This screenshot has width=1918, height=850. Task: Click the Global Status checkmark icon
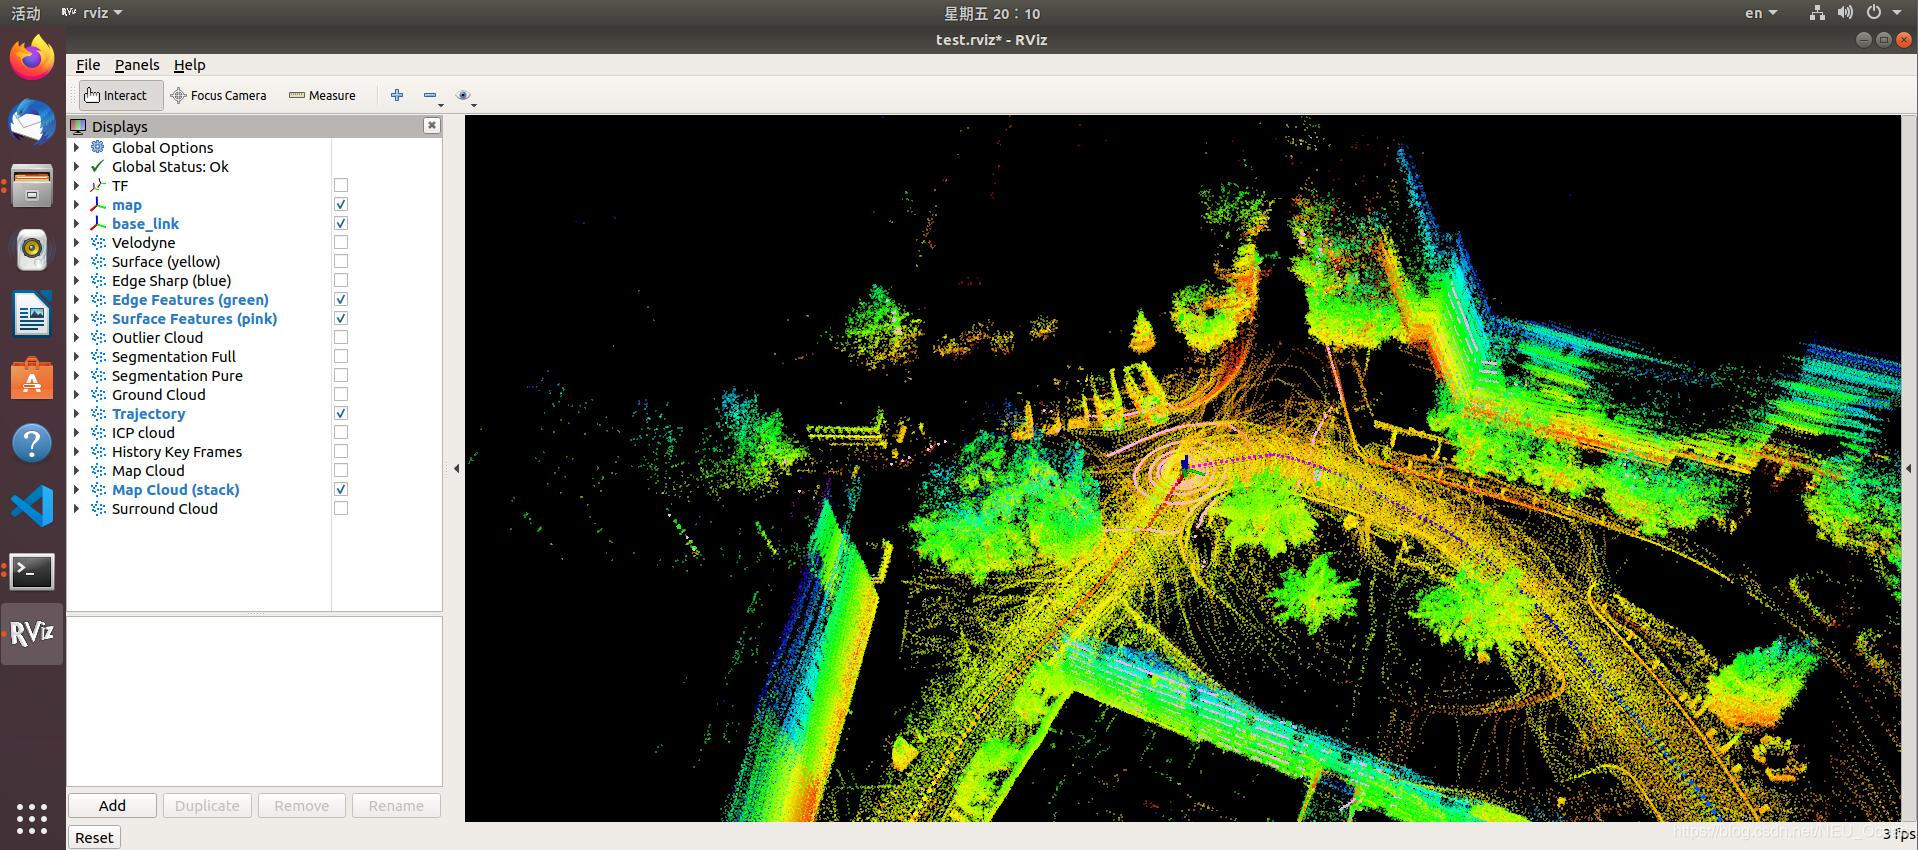97,166
